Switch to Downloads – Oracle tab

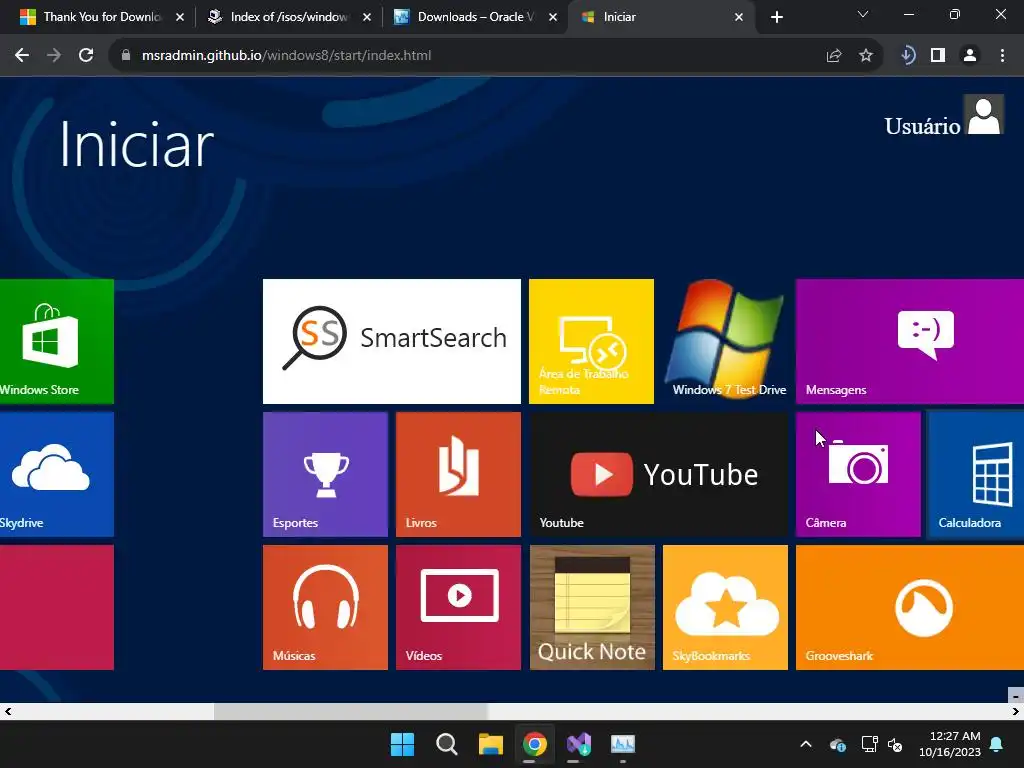(475, 17)
